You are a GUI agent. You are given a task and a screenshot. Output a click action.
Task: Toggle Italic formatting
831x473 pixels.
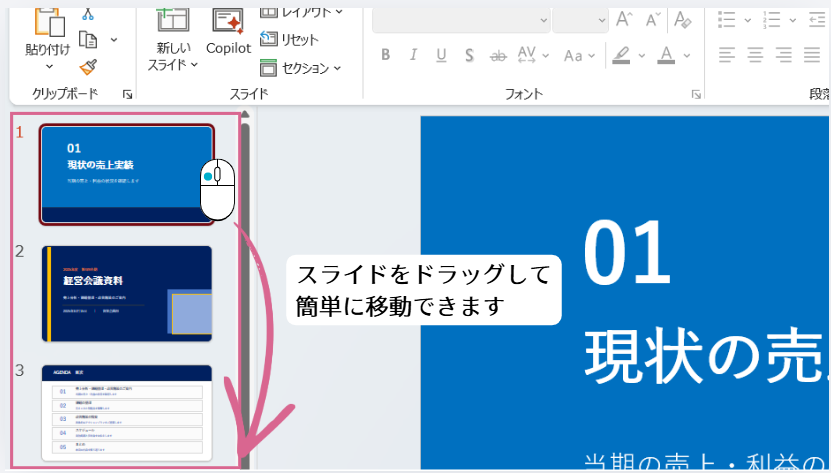tap(413, 55)
